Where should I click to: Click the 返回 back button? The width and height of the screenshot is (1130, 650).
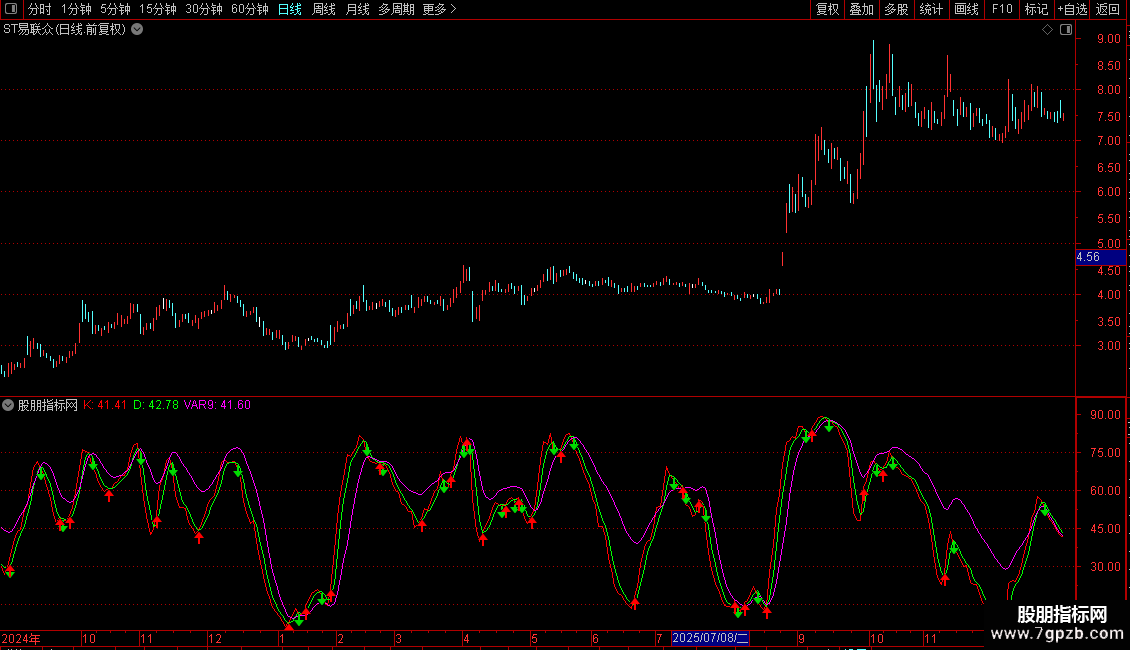(1108, 9)
